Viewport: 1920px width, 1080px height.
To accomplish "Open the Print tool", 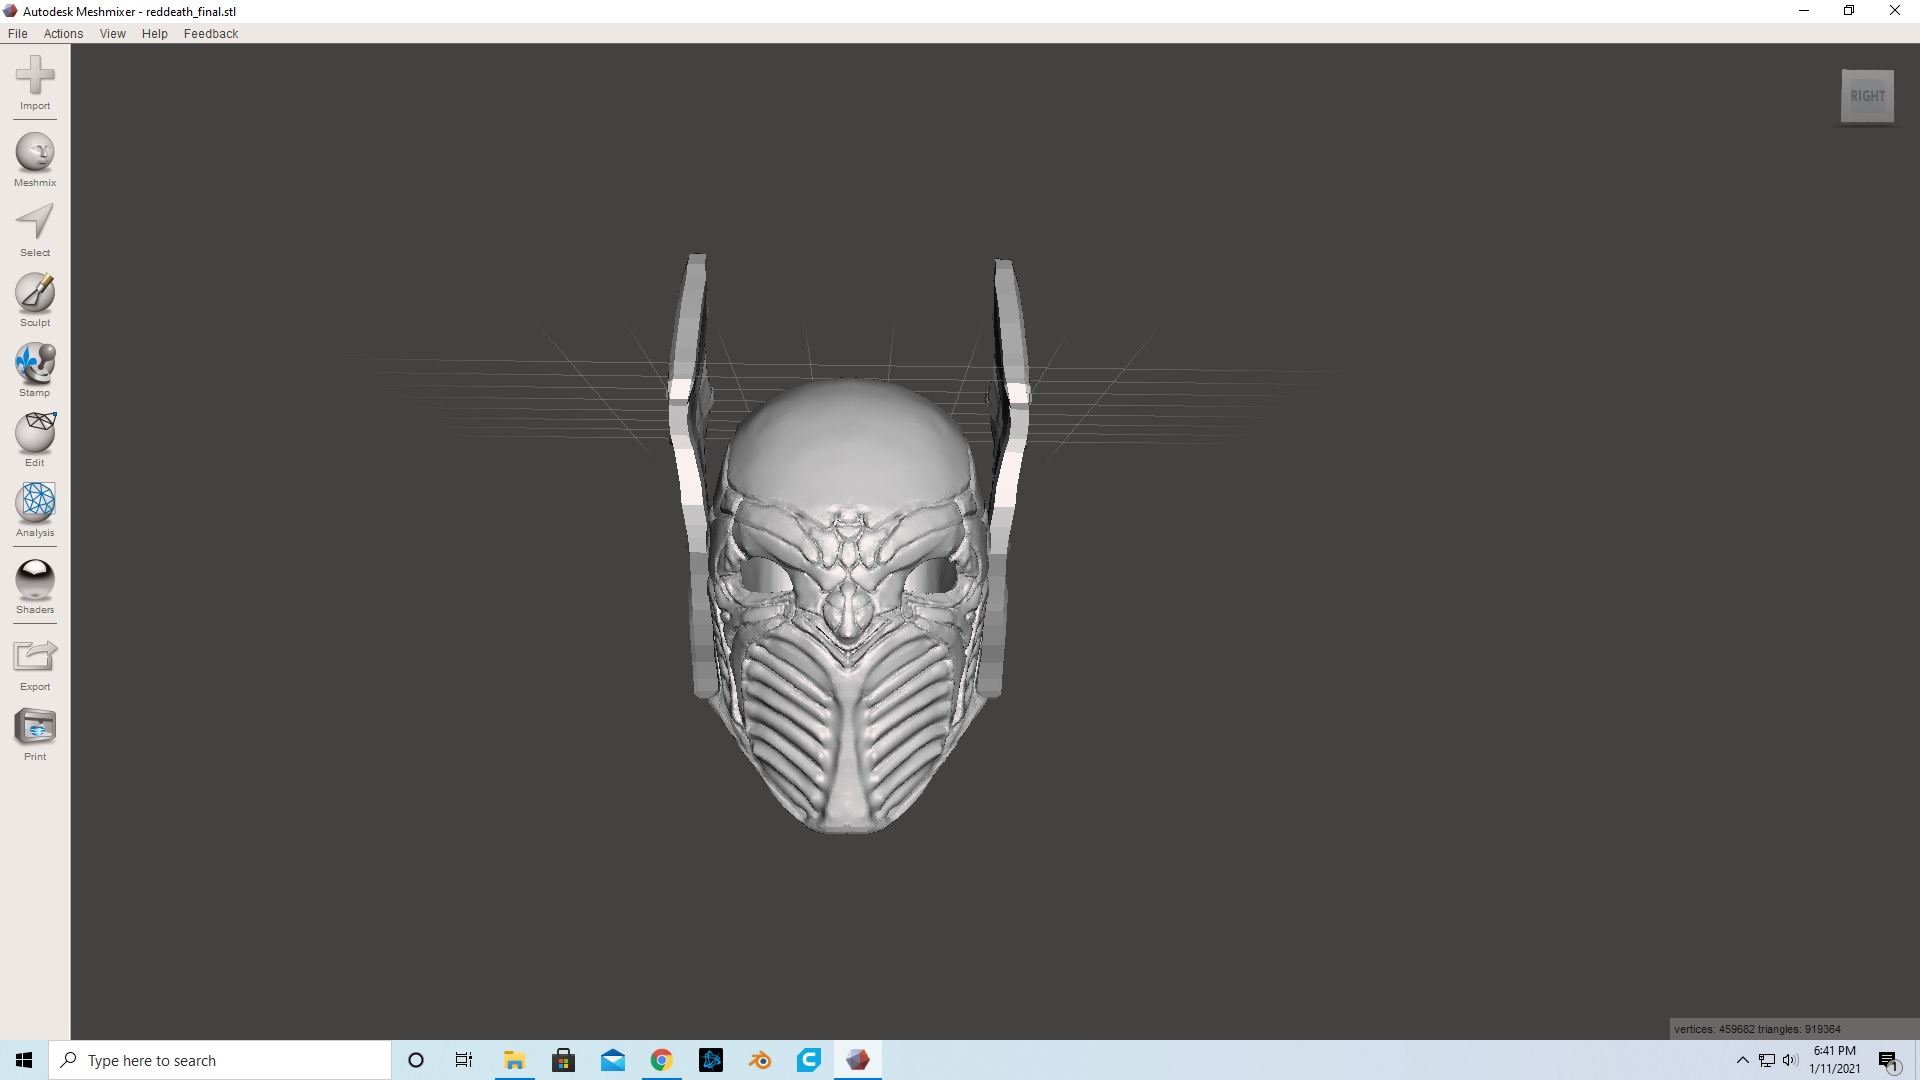I will coord(35,733).
